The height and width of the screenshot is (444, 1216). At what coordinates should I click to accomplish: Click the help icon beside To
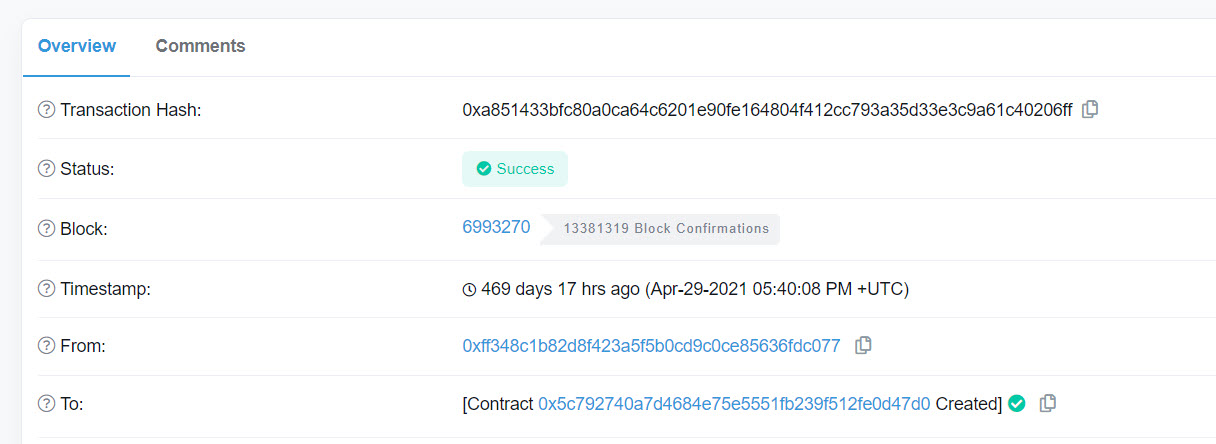46,404
